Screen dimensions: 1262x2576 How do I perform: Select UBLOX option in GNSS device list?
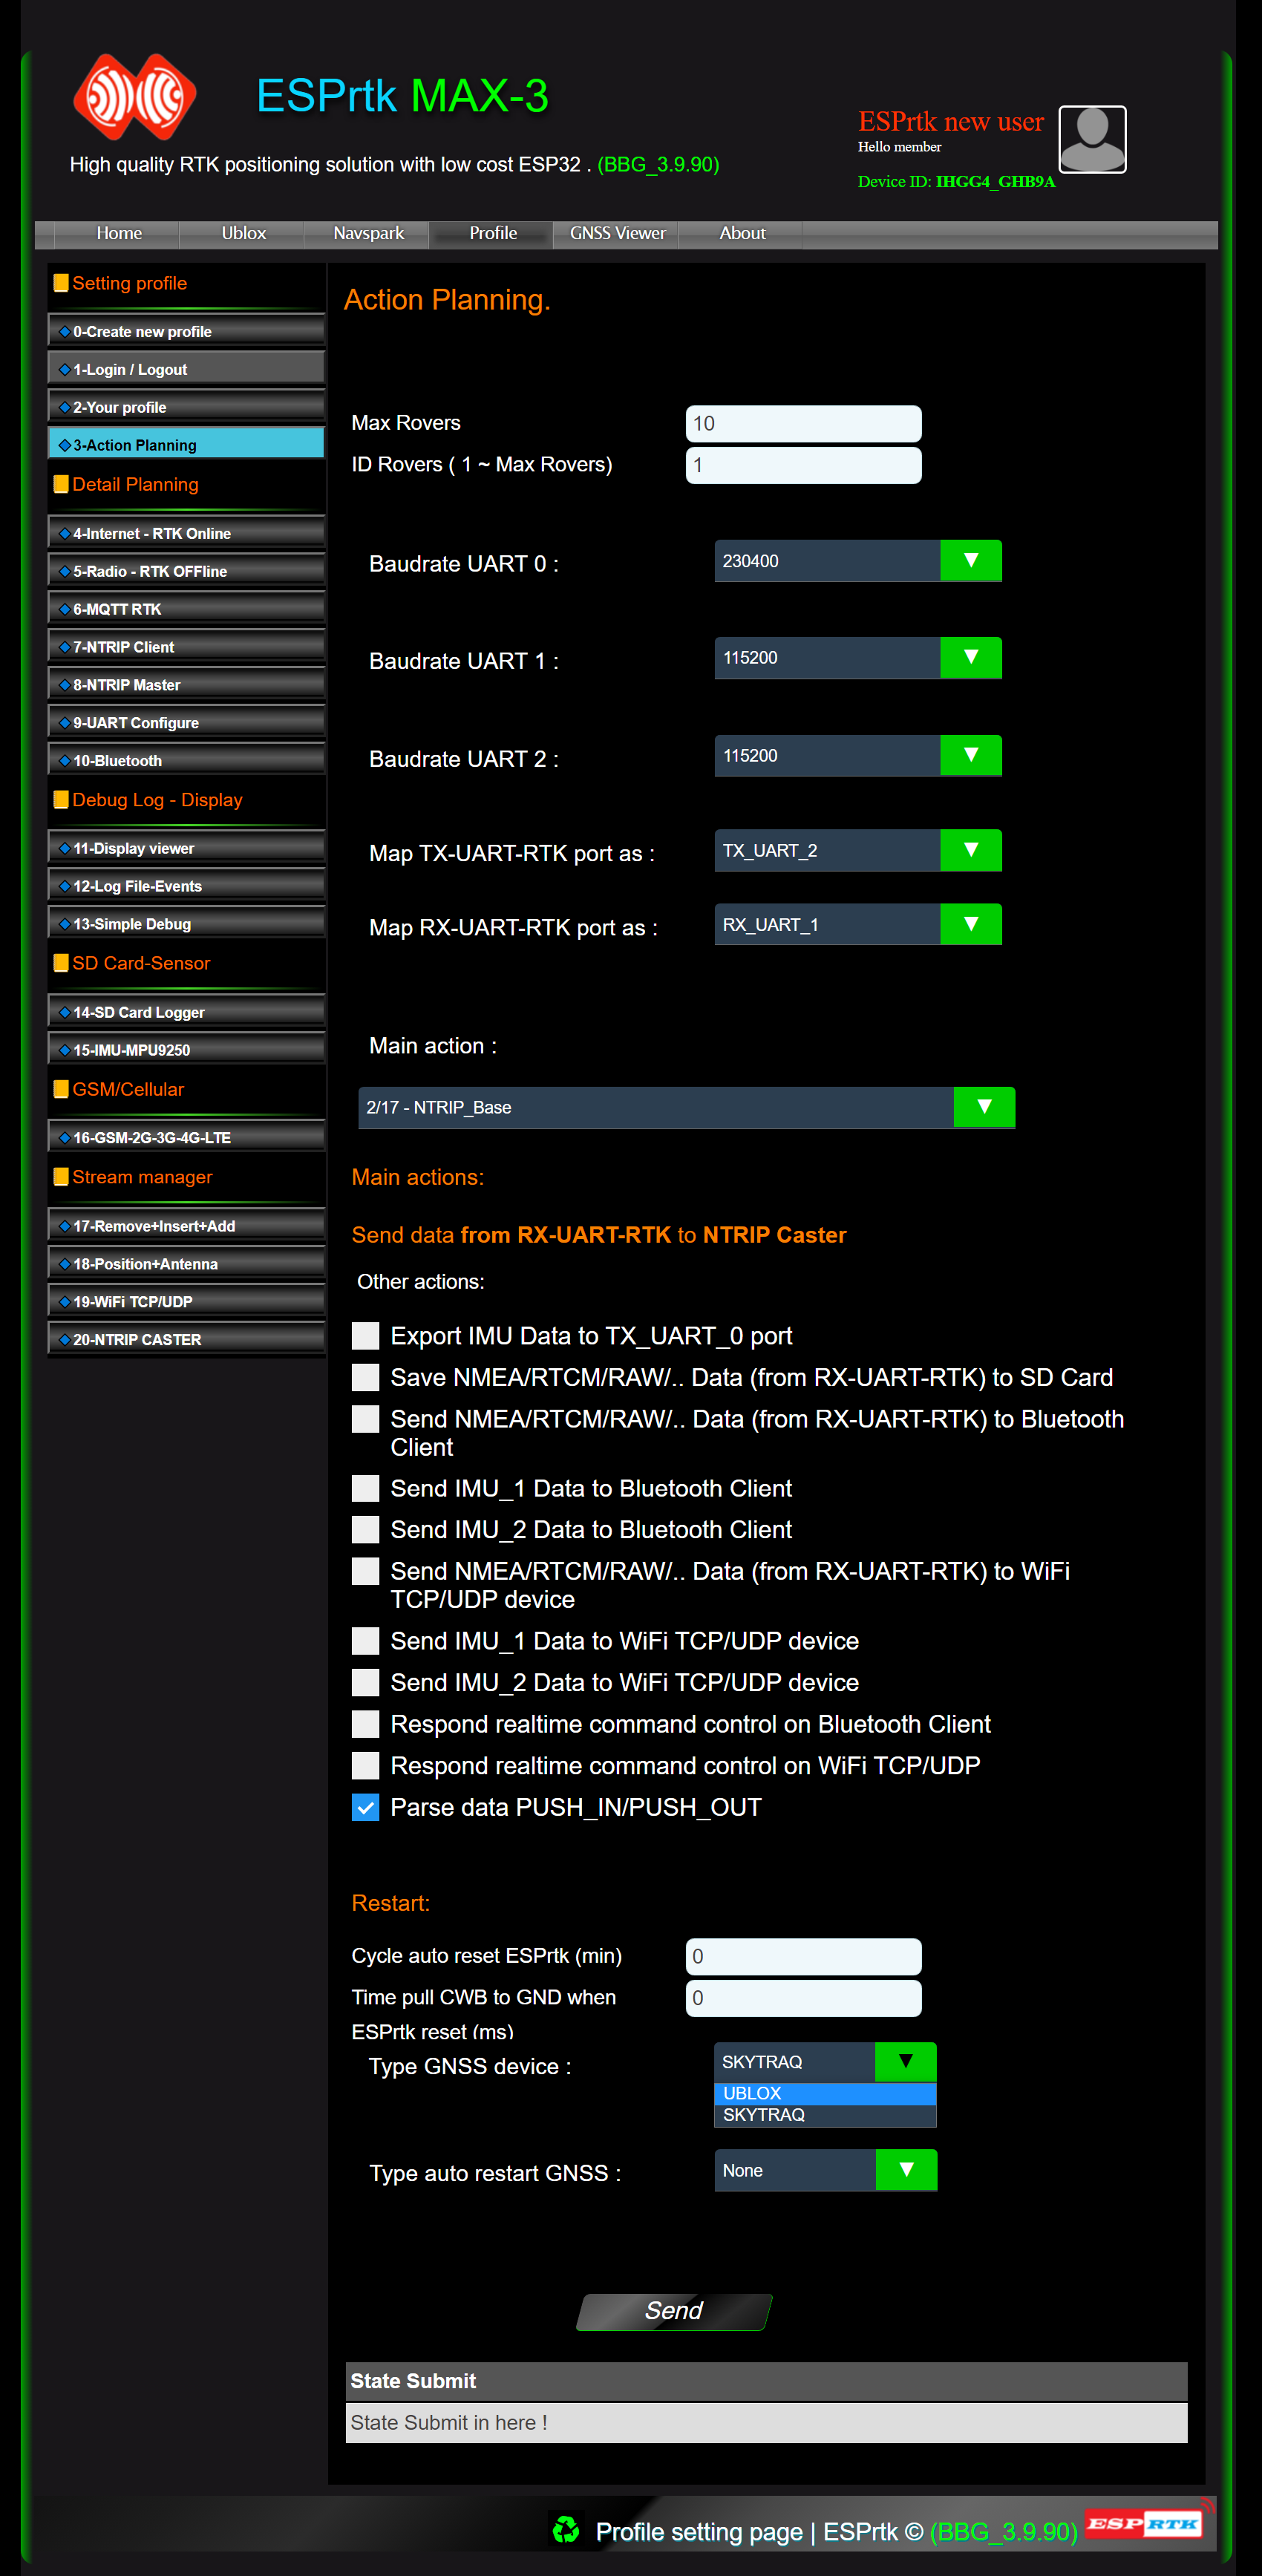(824, 2093)
